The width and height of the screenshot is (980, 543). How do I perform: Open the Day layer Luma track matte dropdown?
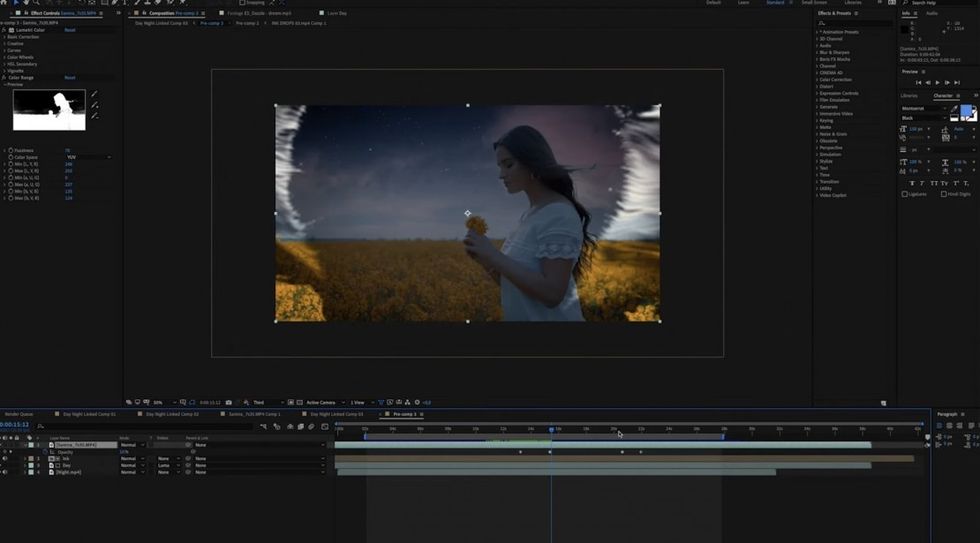(167, 466)
